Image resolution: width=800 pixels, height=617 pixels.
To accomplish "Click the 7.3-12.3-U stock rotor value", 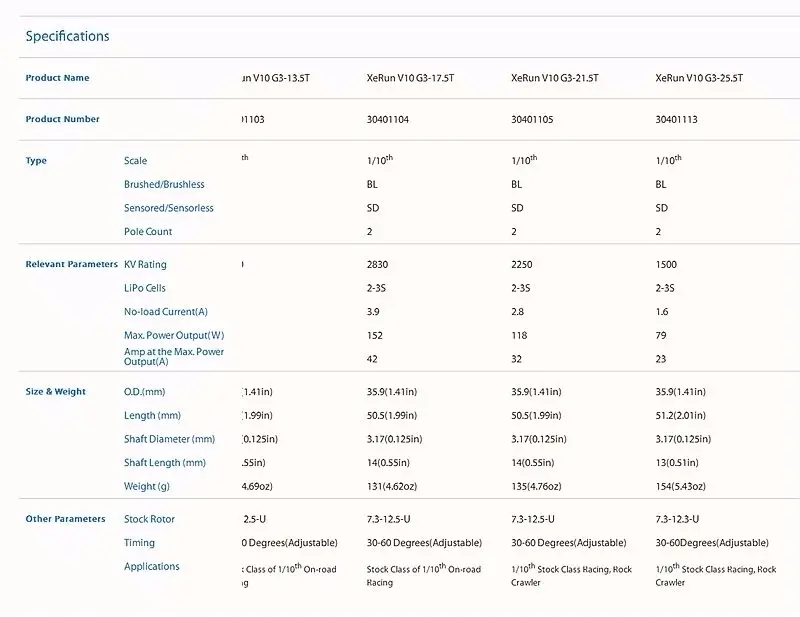I will tap(677, 519).
